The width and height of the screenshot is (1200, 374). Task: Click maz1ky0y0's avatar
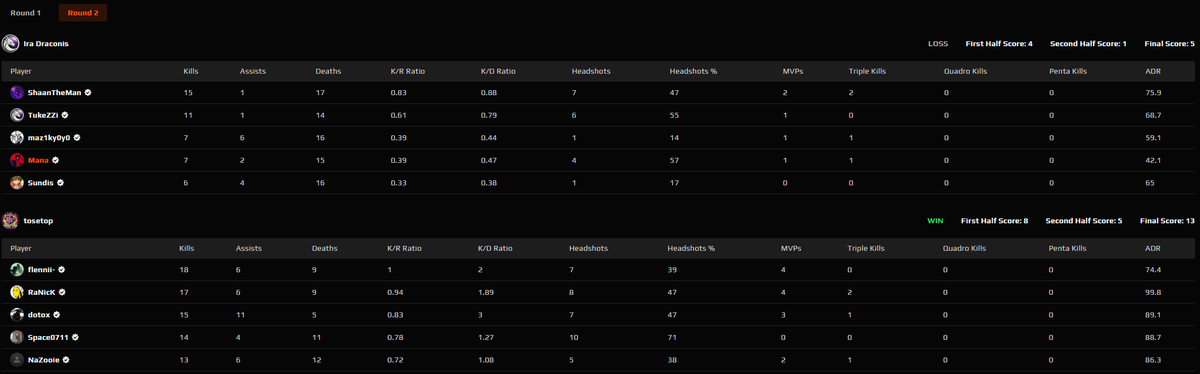17,137
